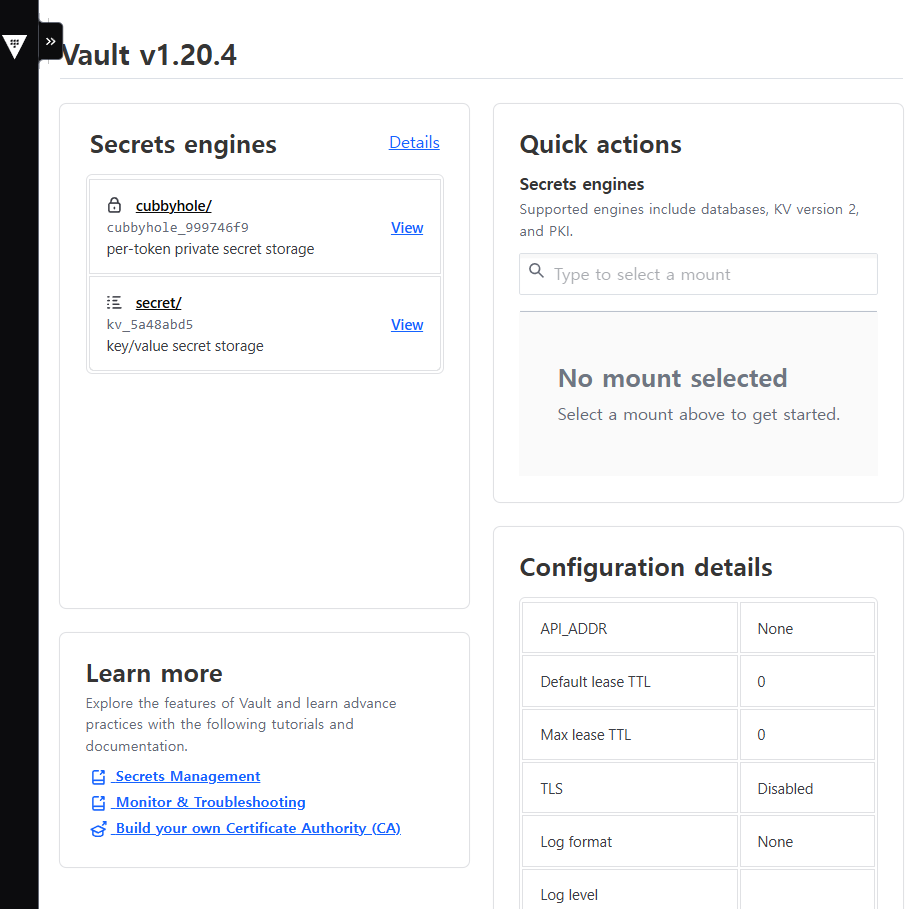Click the Learn more heading
This screenshot has width=916, height=909.
(x=154, y=674)
